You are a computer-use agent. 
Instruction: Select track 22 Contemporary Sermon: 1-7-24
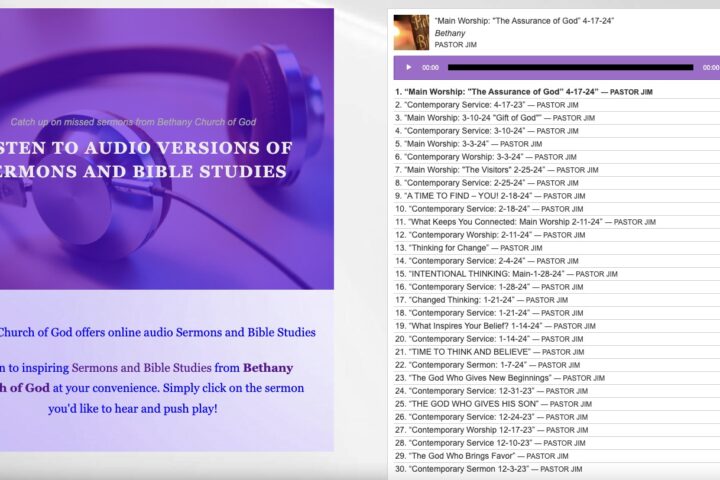pyautogui.click(x=557, y=365)
